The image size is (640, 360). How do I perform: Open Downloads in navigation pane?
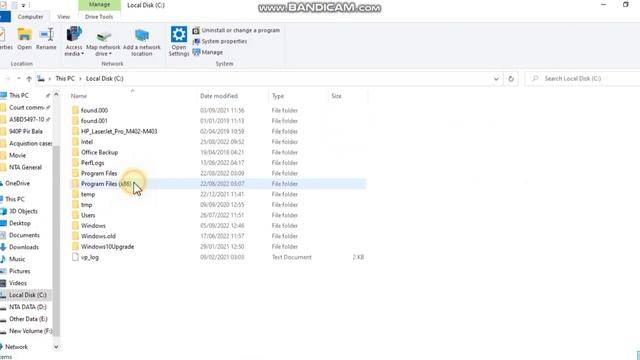[x=24, y=247]
